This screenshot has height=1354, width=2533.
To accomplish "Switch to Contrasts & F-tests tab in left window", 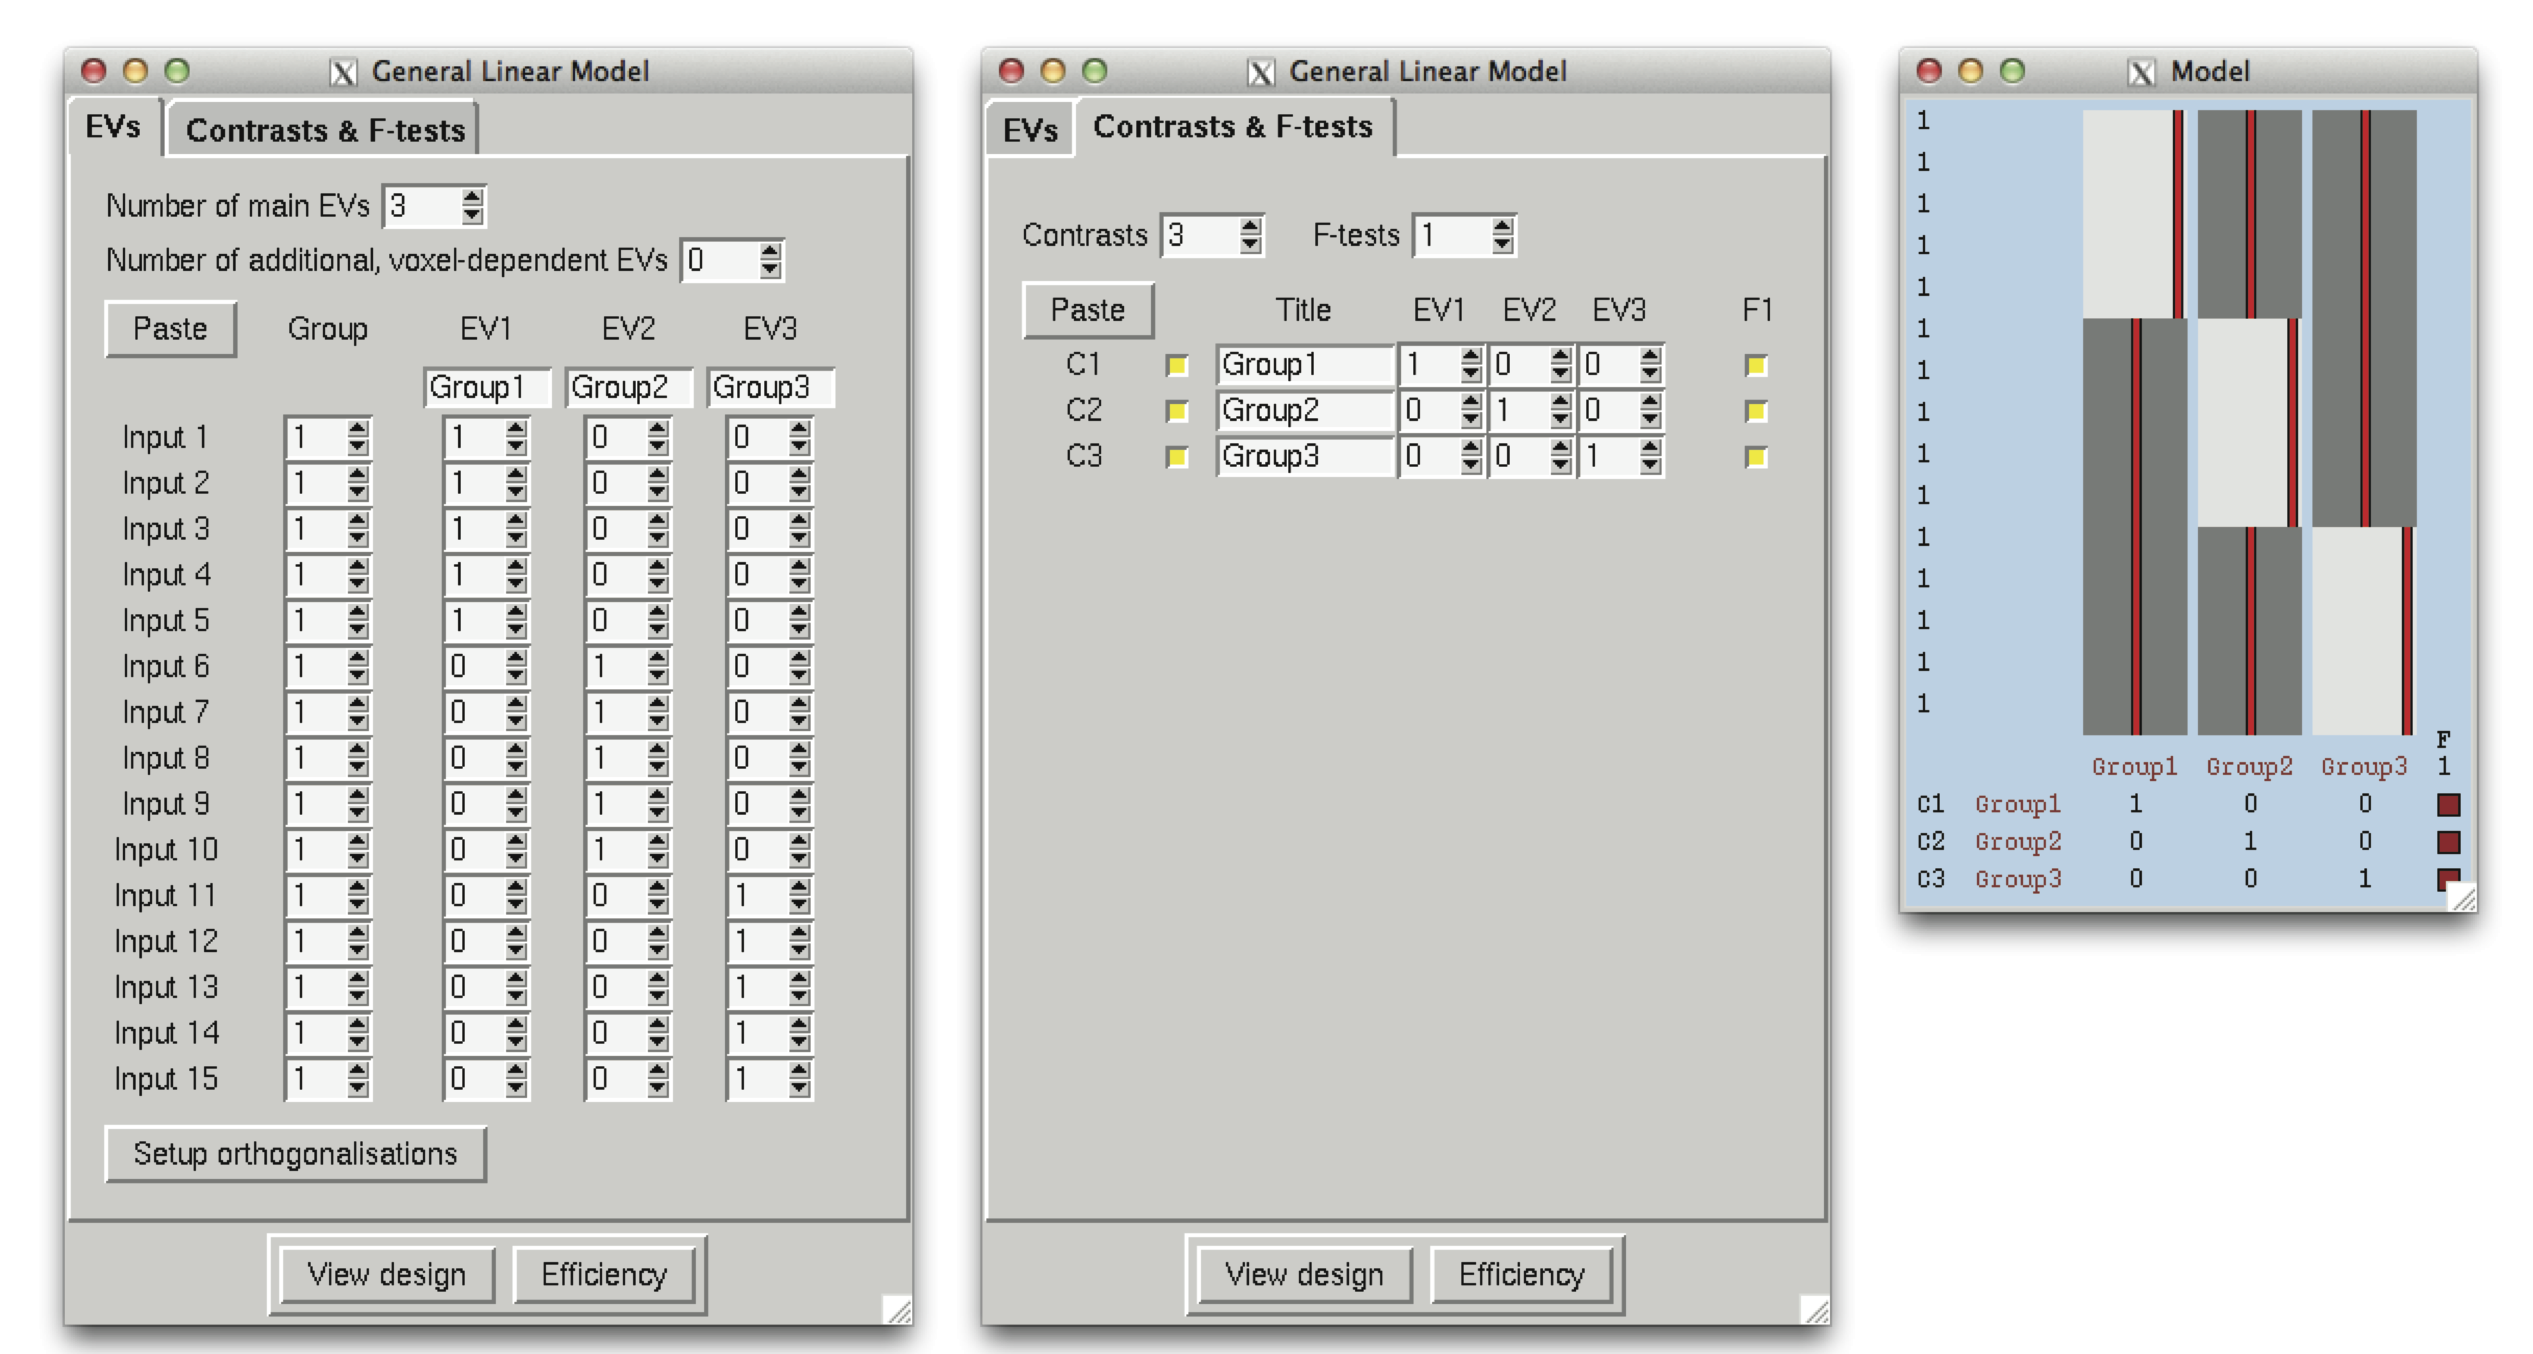I will point(325,130).
